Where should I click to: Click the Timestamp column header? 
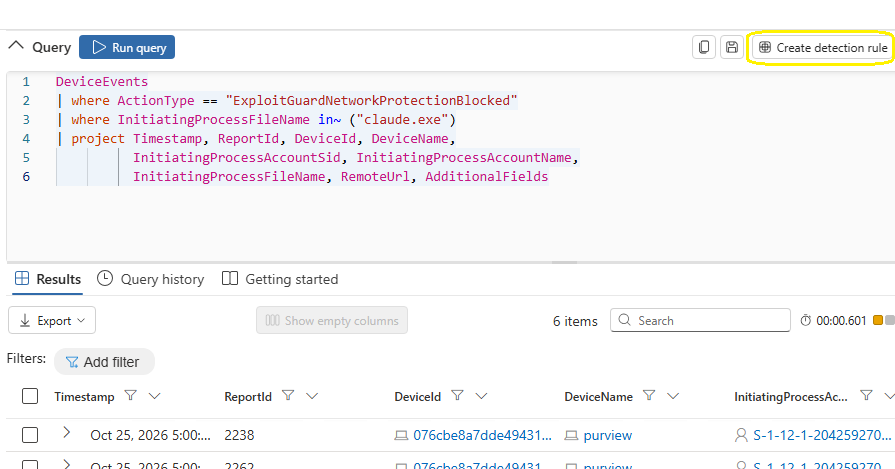click(x=84, y=397)
